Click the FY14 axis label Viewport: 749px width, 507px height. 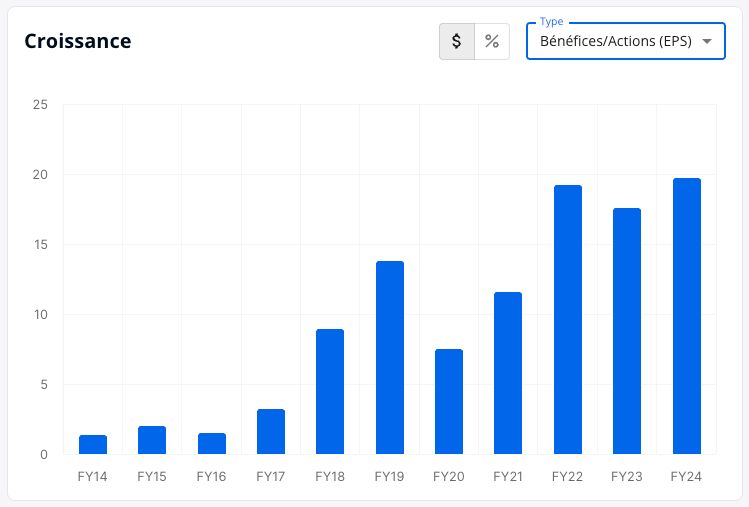pyautogui.click(x=92, y=476)
